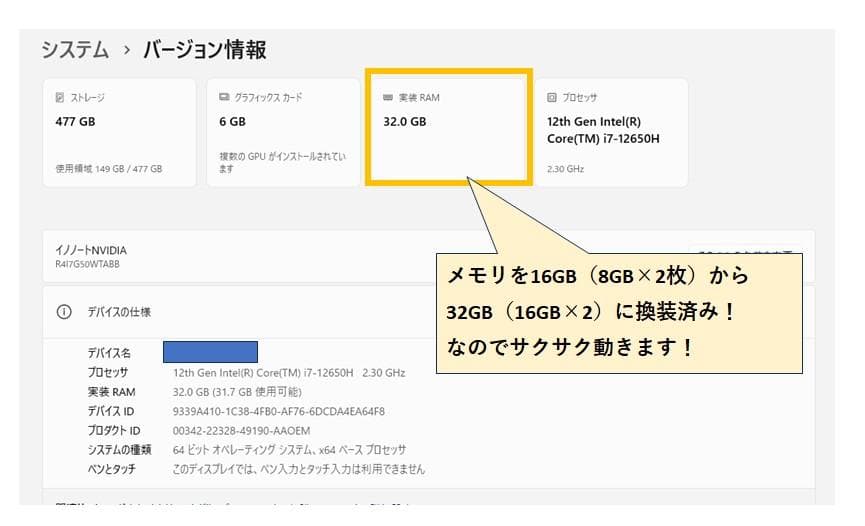
Task: Click the device ID value starting with 9339A410
Action: coord(279,411)
